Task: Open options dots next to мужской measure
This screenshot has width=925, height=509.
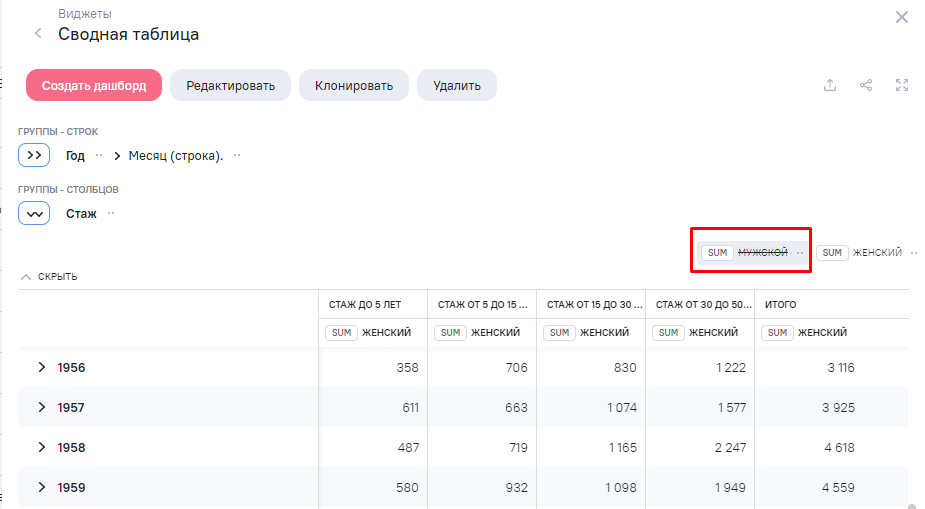Action: click(x=800, y=253)
